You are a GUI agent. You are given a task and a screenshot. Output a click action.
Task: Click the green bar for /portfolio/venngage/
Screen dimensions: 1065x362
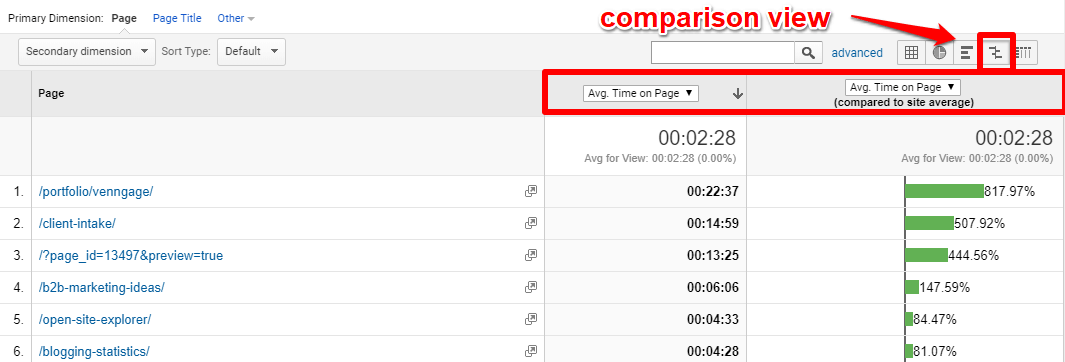(944, 192)
